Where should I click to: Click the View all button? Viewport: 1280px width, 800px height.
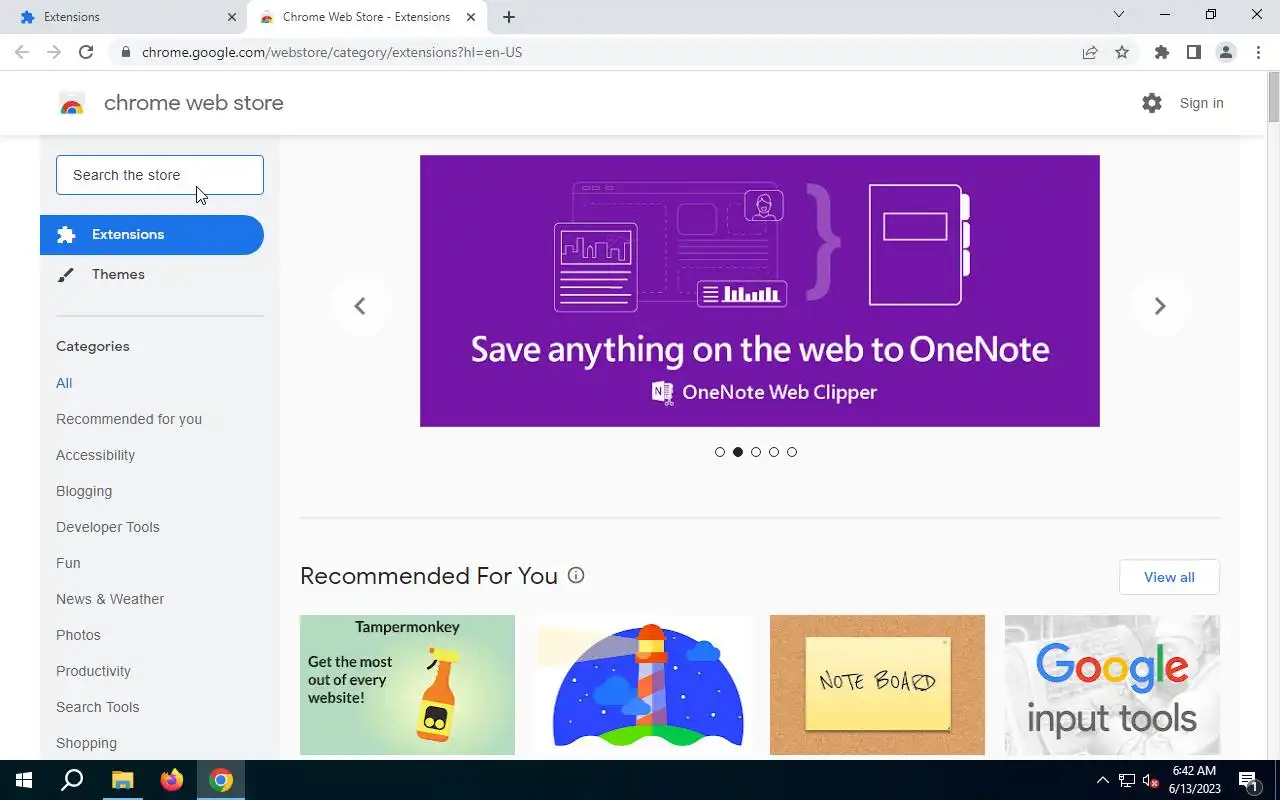[x=1169, y=577]
